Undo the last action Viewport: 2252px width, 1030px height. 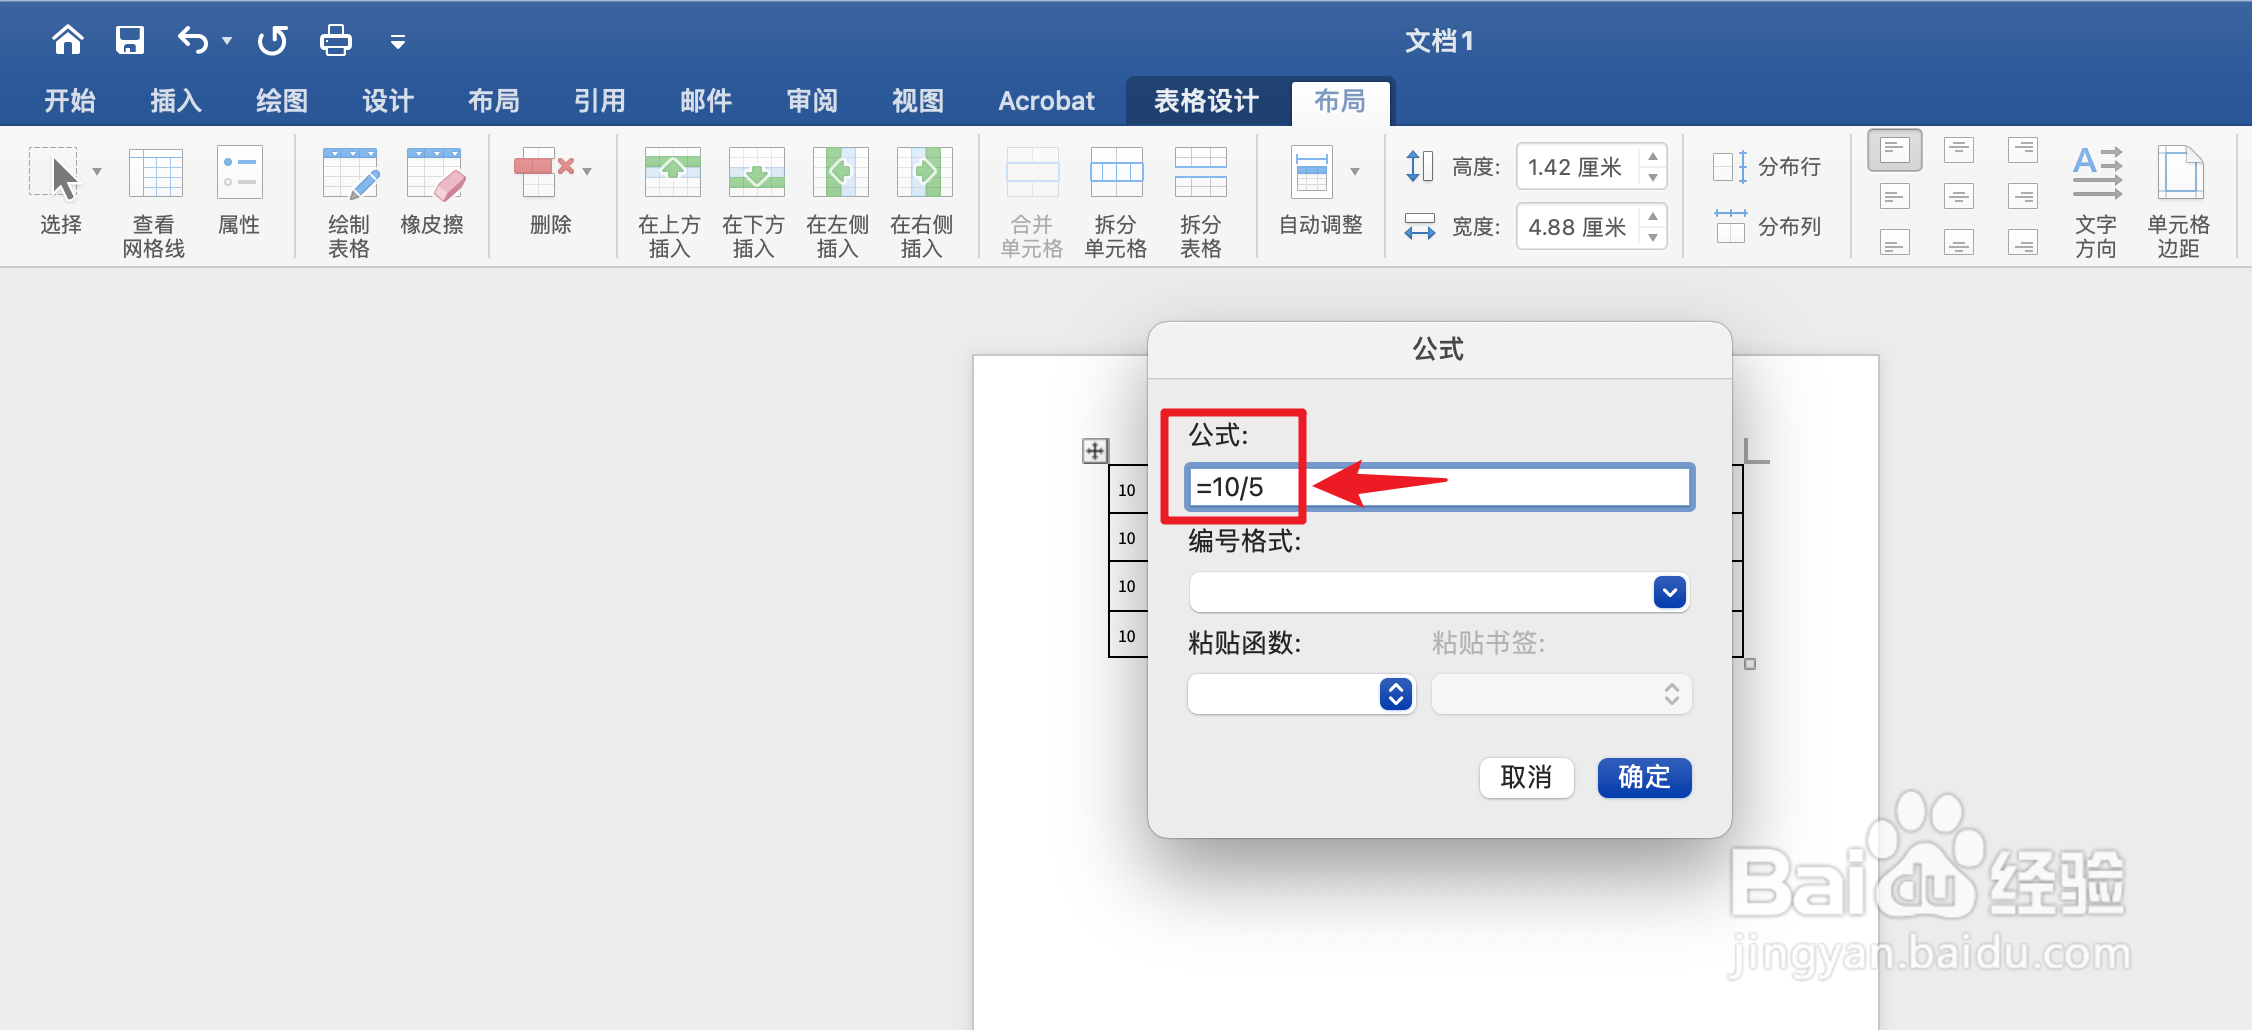point(192,40)
